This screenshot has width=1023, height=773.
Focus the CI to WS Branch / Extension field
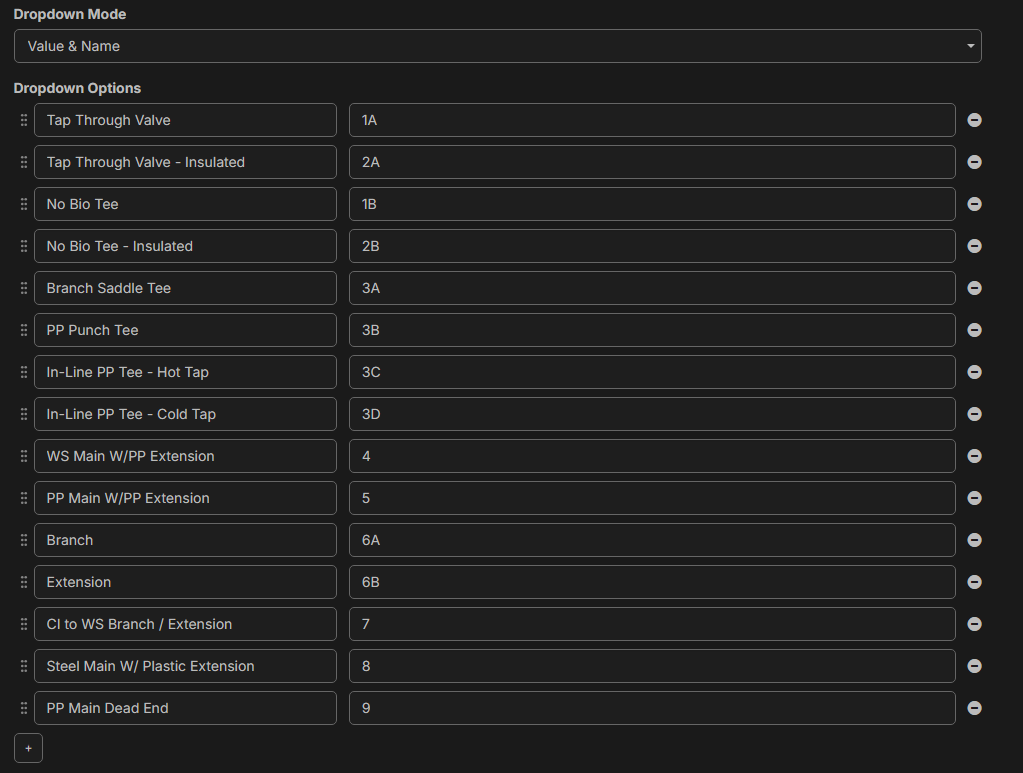click(185, 624)
